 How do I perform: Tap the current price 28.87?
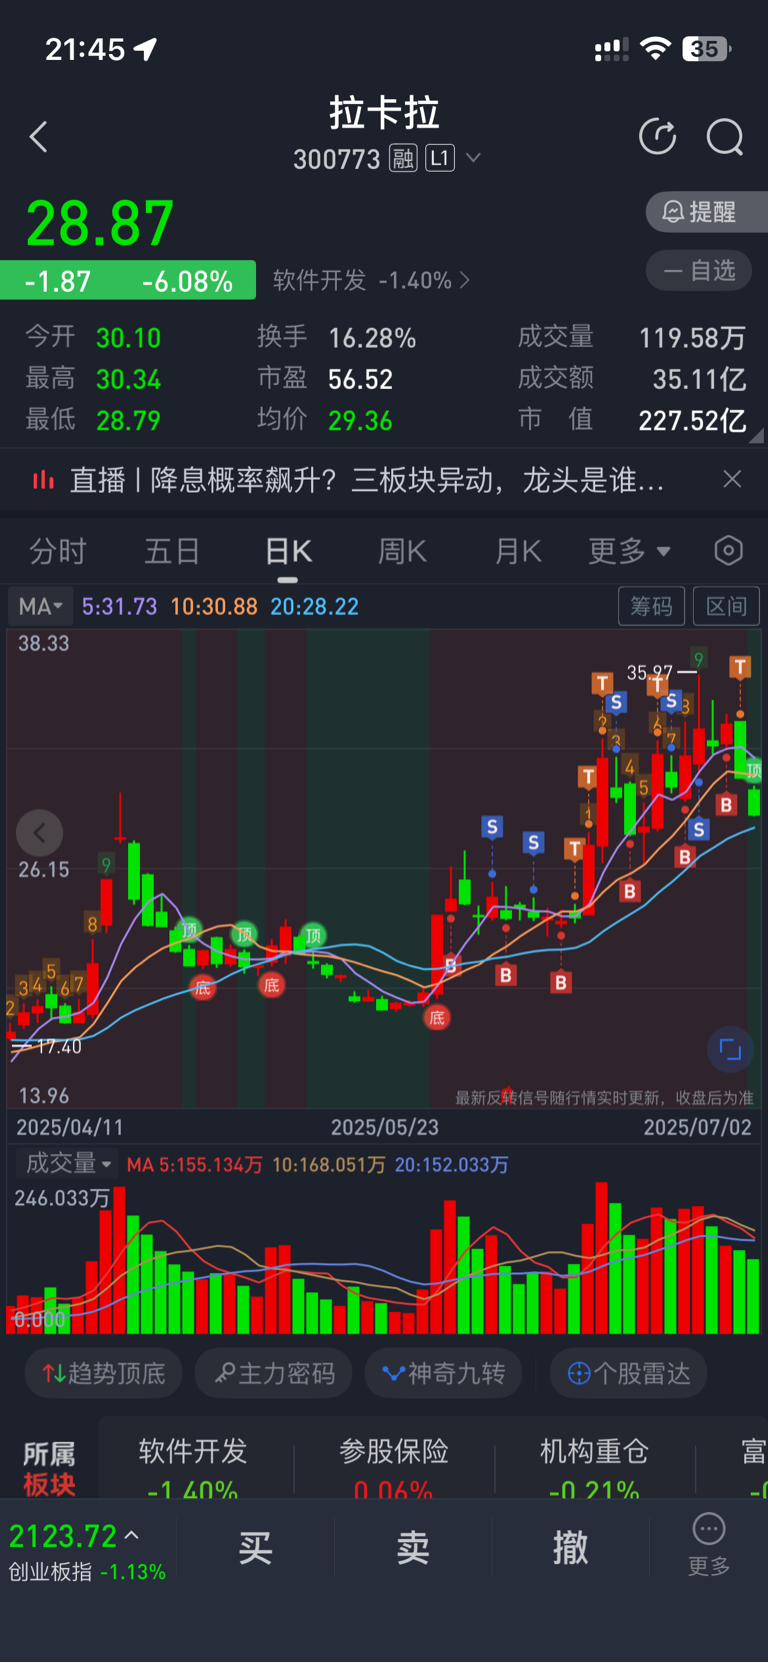[100, 223]
